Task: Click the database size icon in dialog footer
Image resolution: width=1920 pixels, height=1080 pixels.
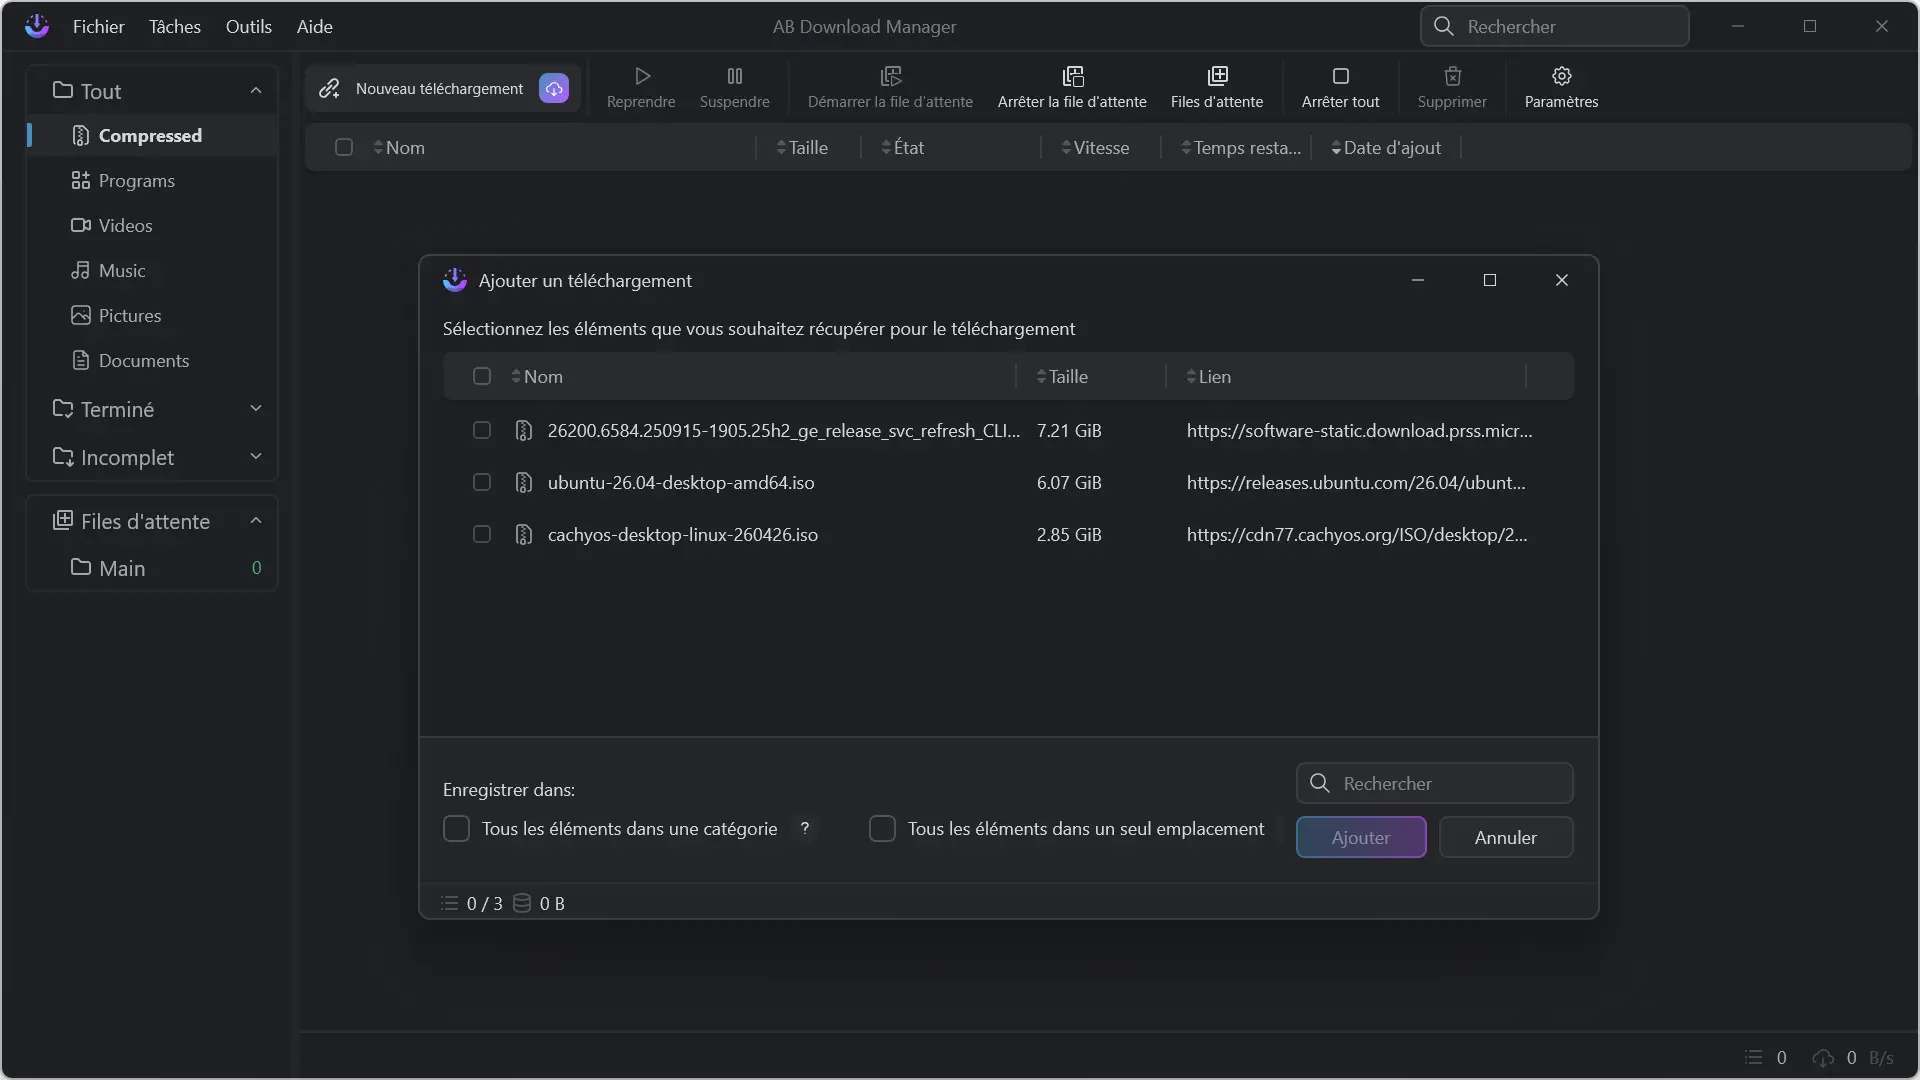Action: (522, 903)
